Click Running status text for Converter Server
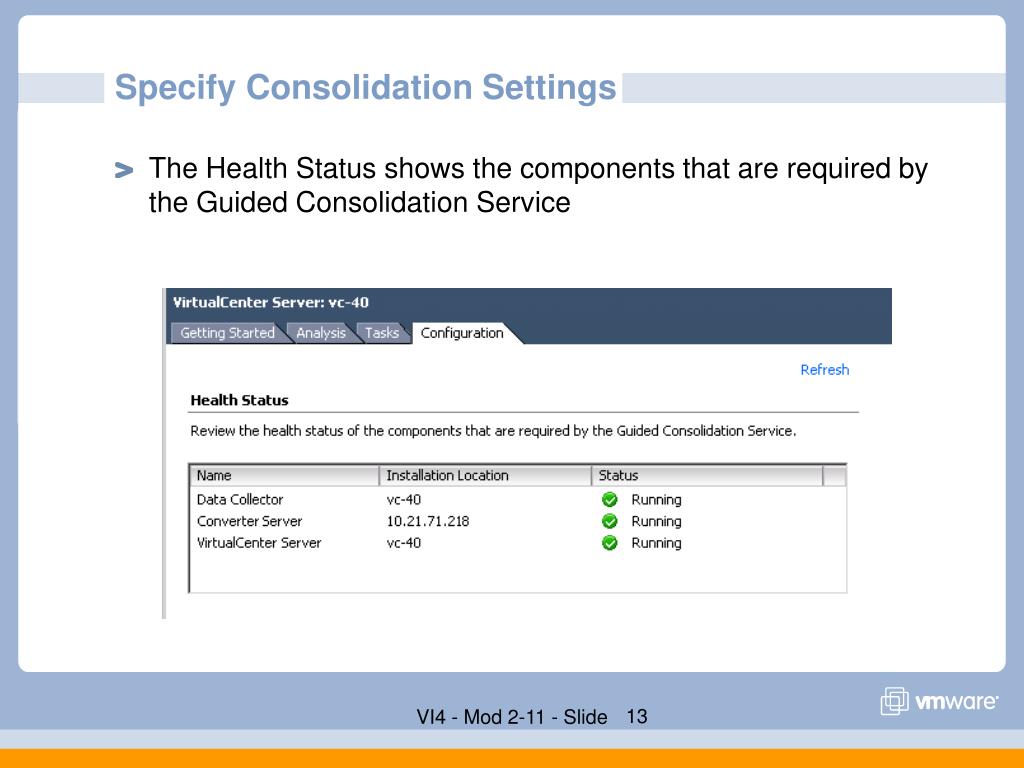Viewport: 1024px width, 768px height. (x=656, y=521)
